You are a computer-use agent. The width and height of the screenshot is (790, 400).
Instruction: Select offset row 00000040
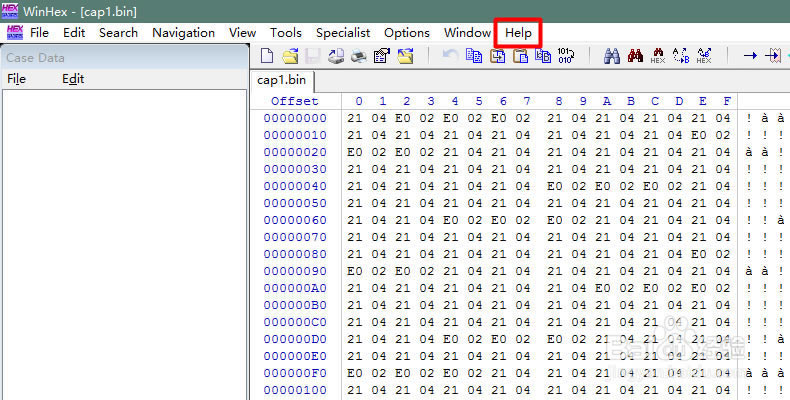[294, 186]
